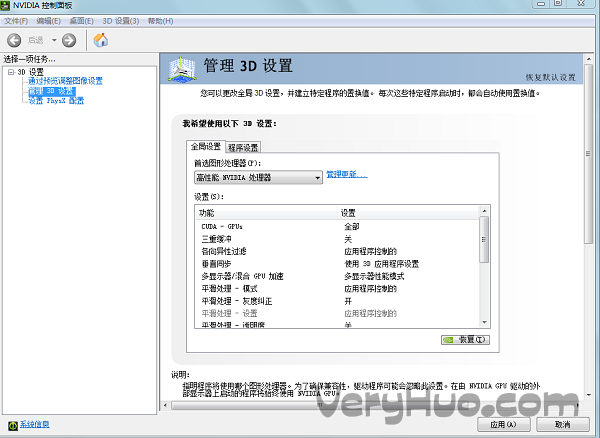Select the 垂直同步 setting row

(x=217, y=264)
